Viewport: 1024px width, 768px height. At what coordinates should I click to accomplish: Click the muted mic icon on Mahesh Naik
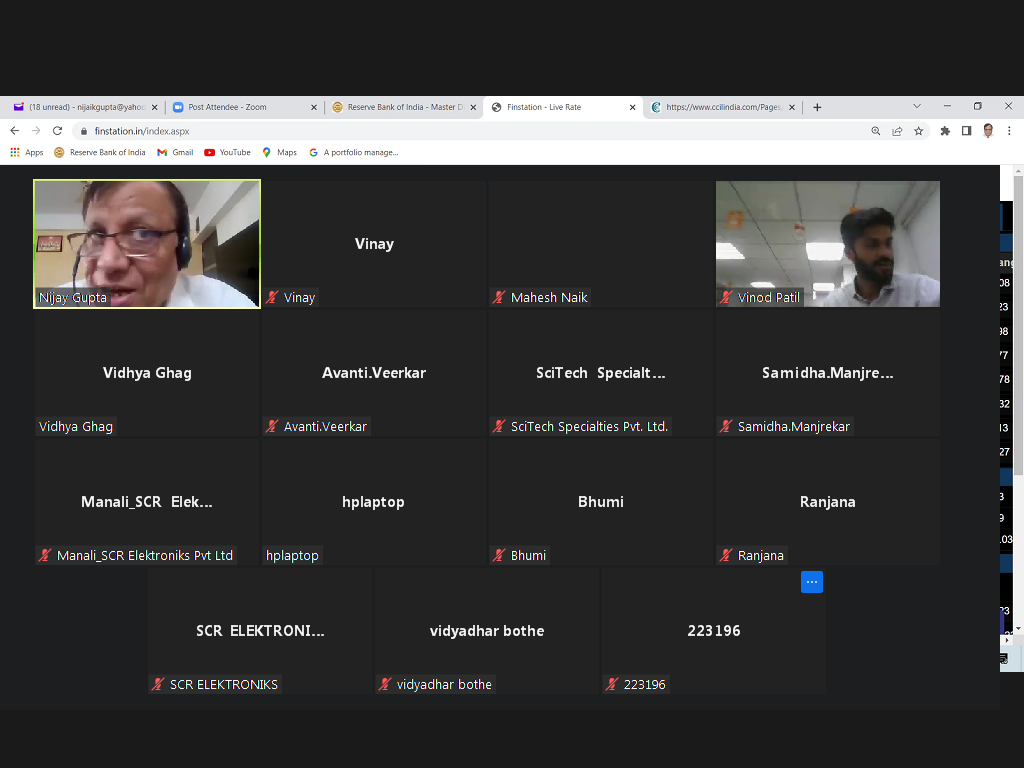pos(499,298)
